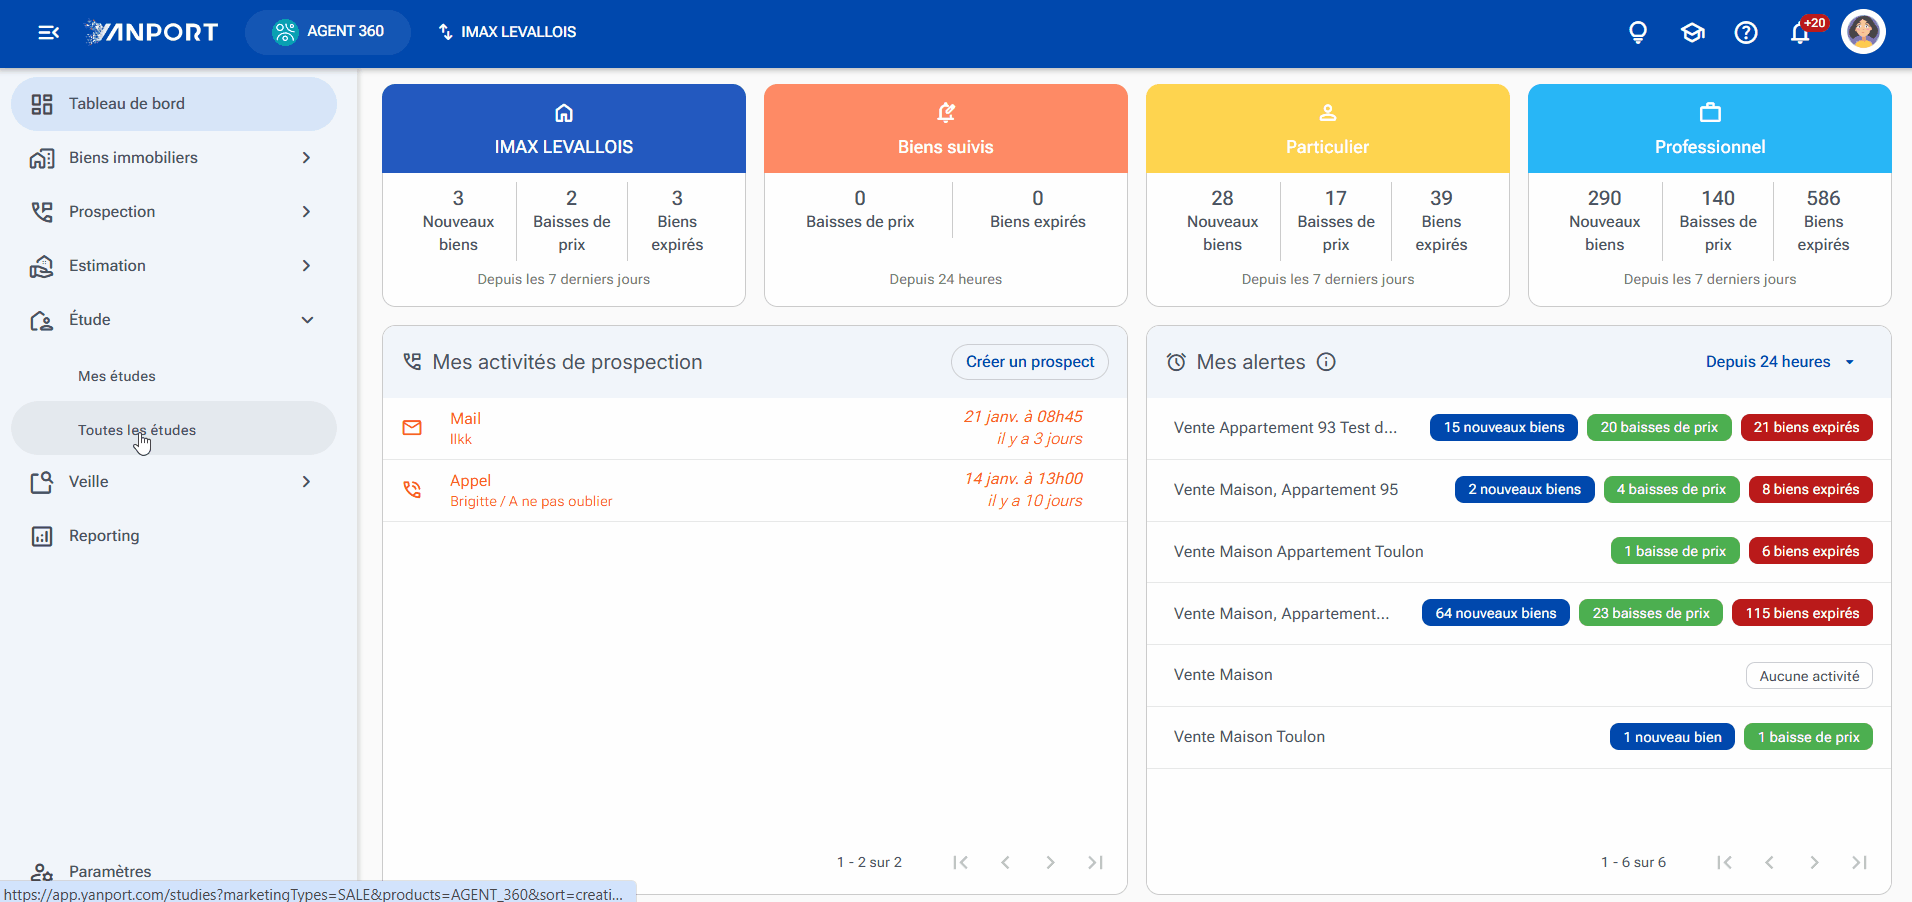Click Créer un prospect button
The image size is (1912, 902).
[x=1030, y=362]
